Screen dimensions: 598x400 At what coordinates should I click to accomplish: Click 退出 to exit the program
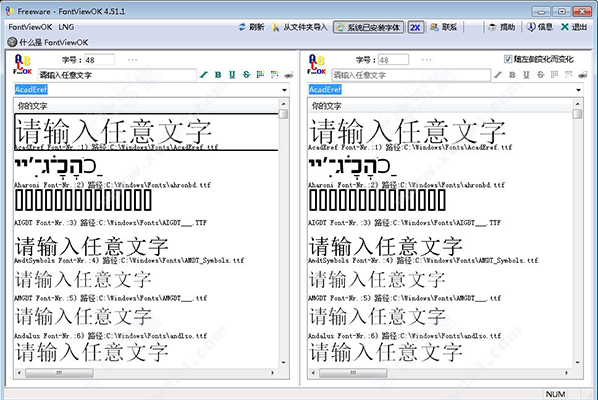(574, 27)
